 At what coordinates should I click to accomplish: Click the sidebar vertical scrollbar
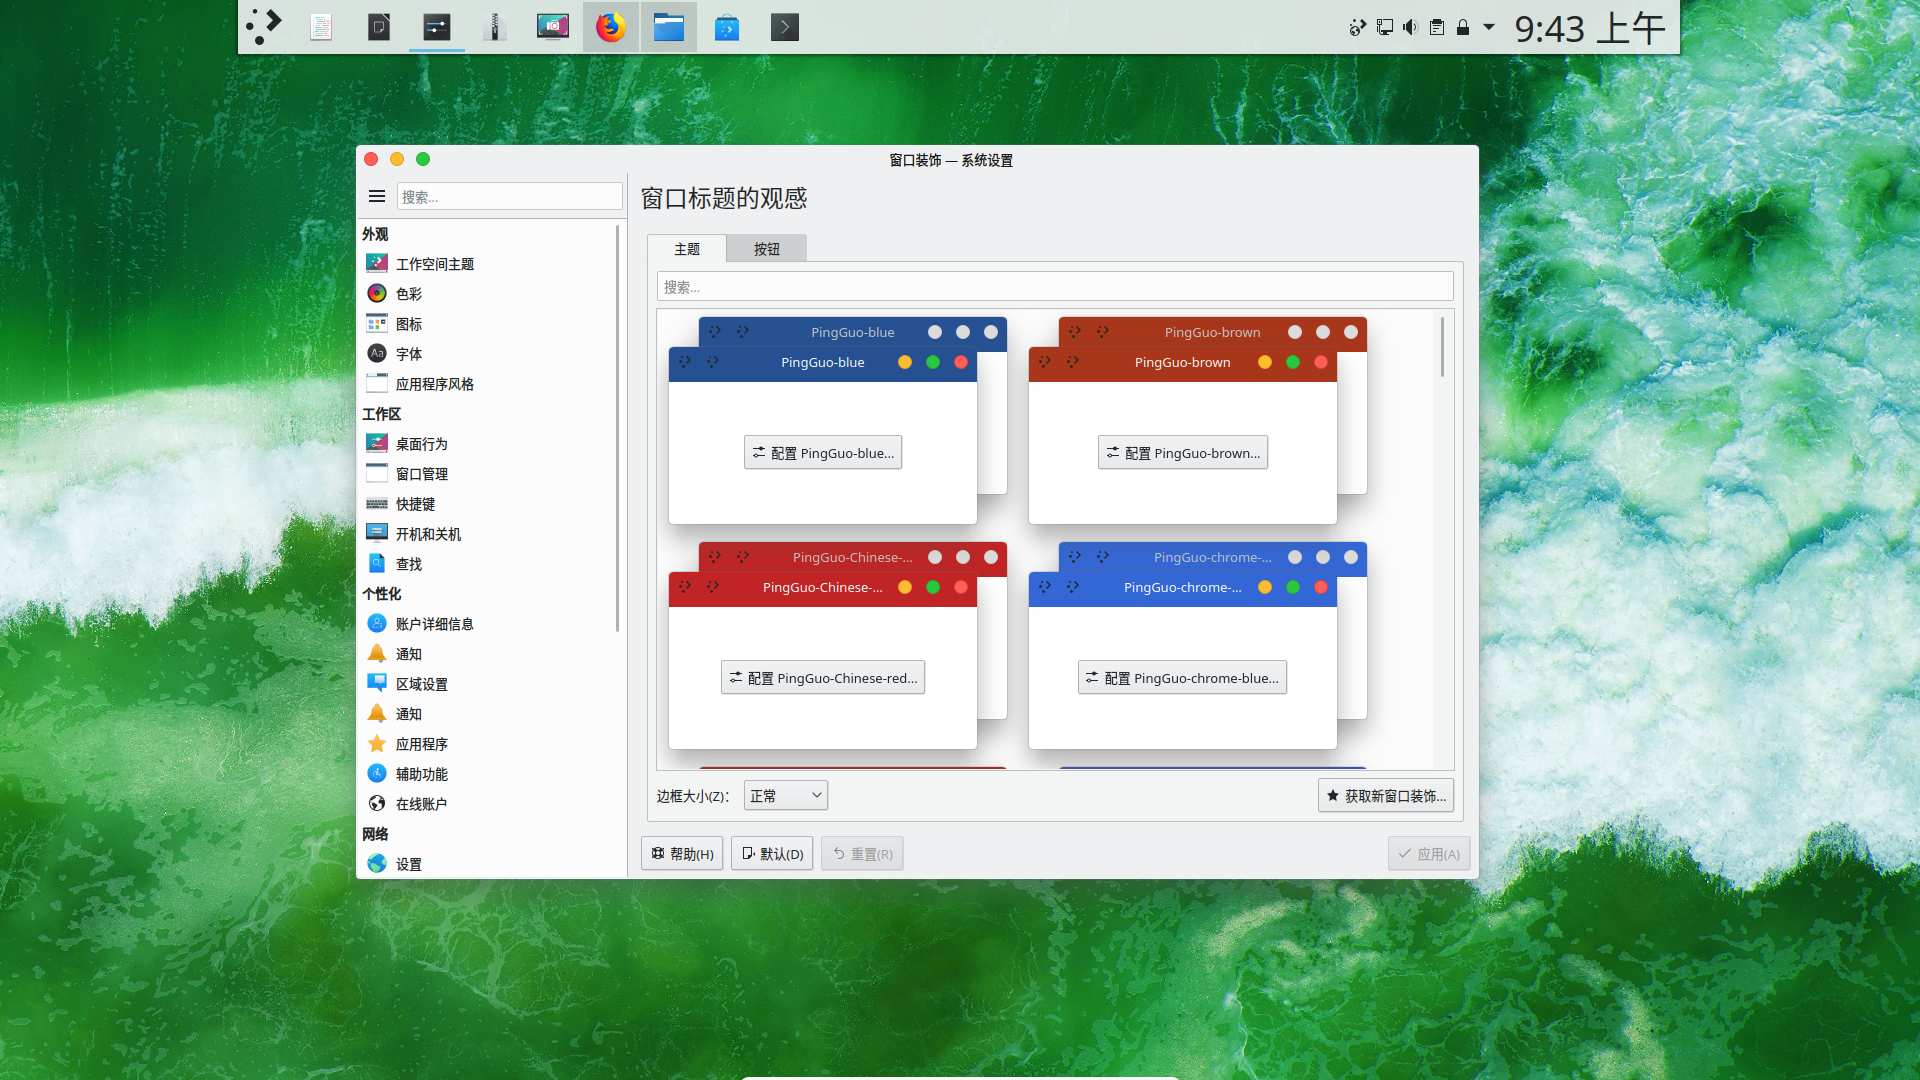pos(617,428)
